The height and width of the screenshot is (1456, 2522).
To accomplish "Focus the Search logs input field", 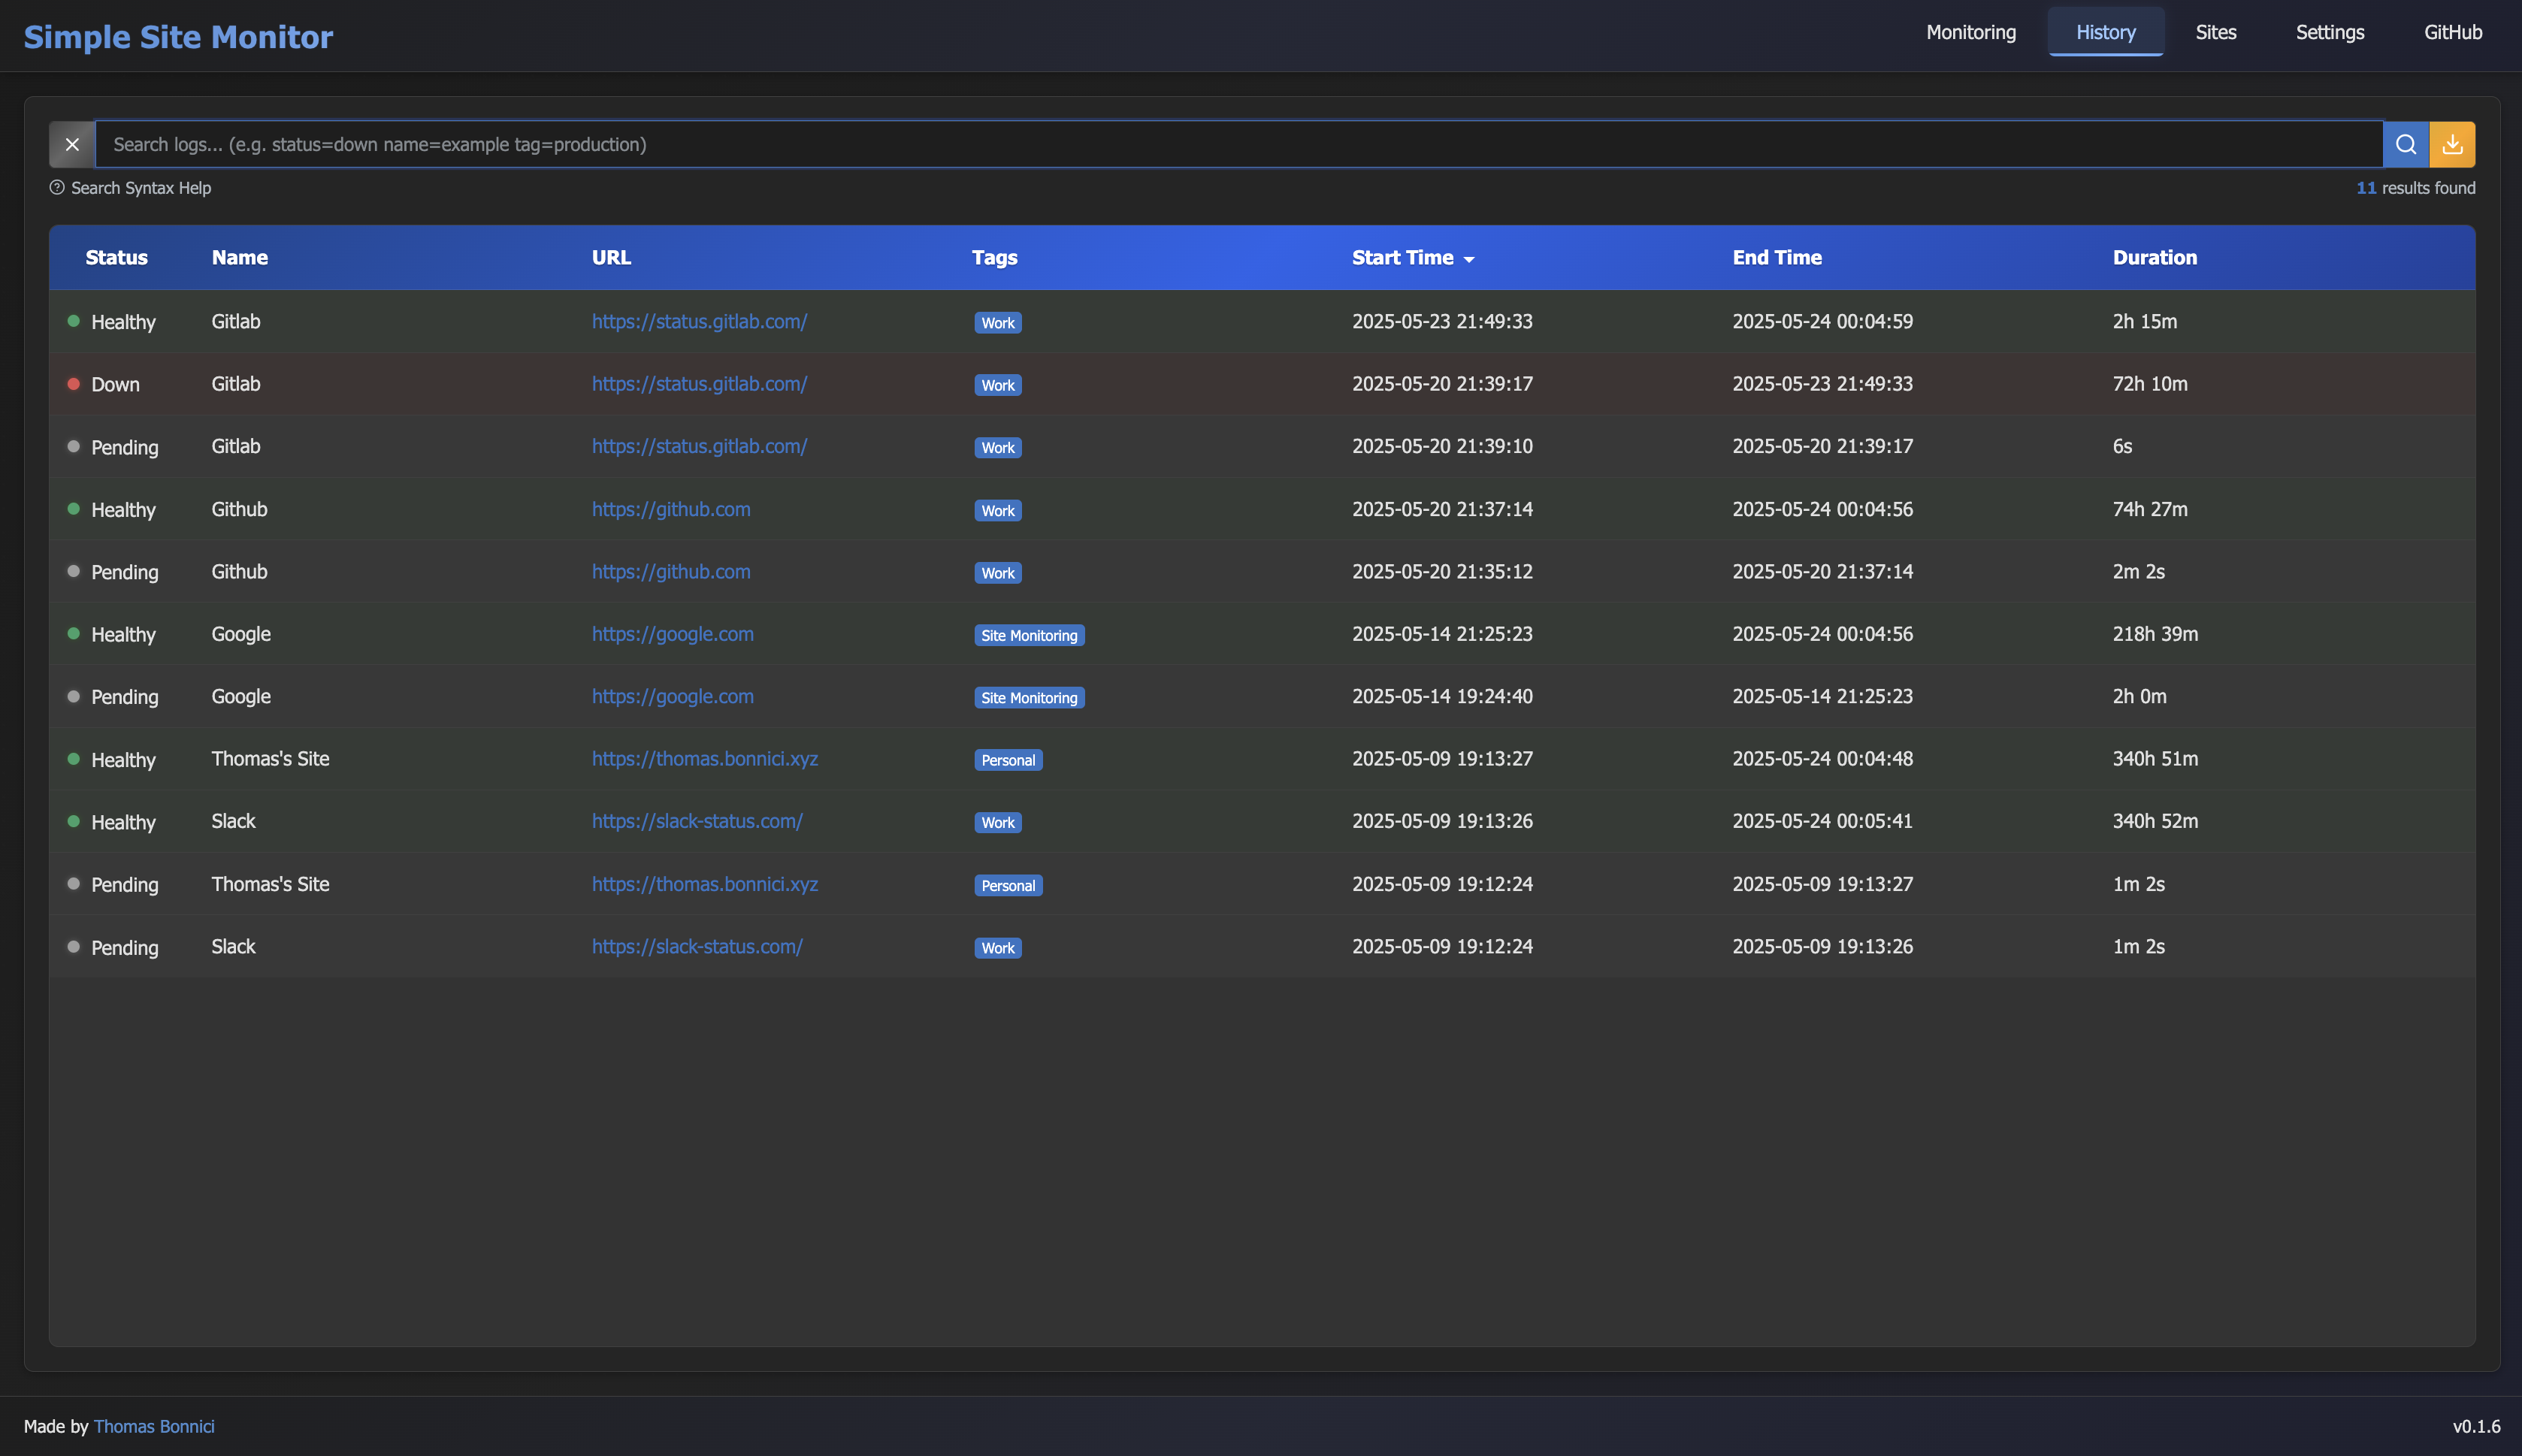I will click(x=1239, y=145).
